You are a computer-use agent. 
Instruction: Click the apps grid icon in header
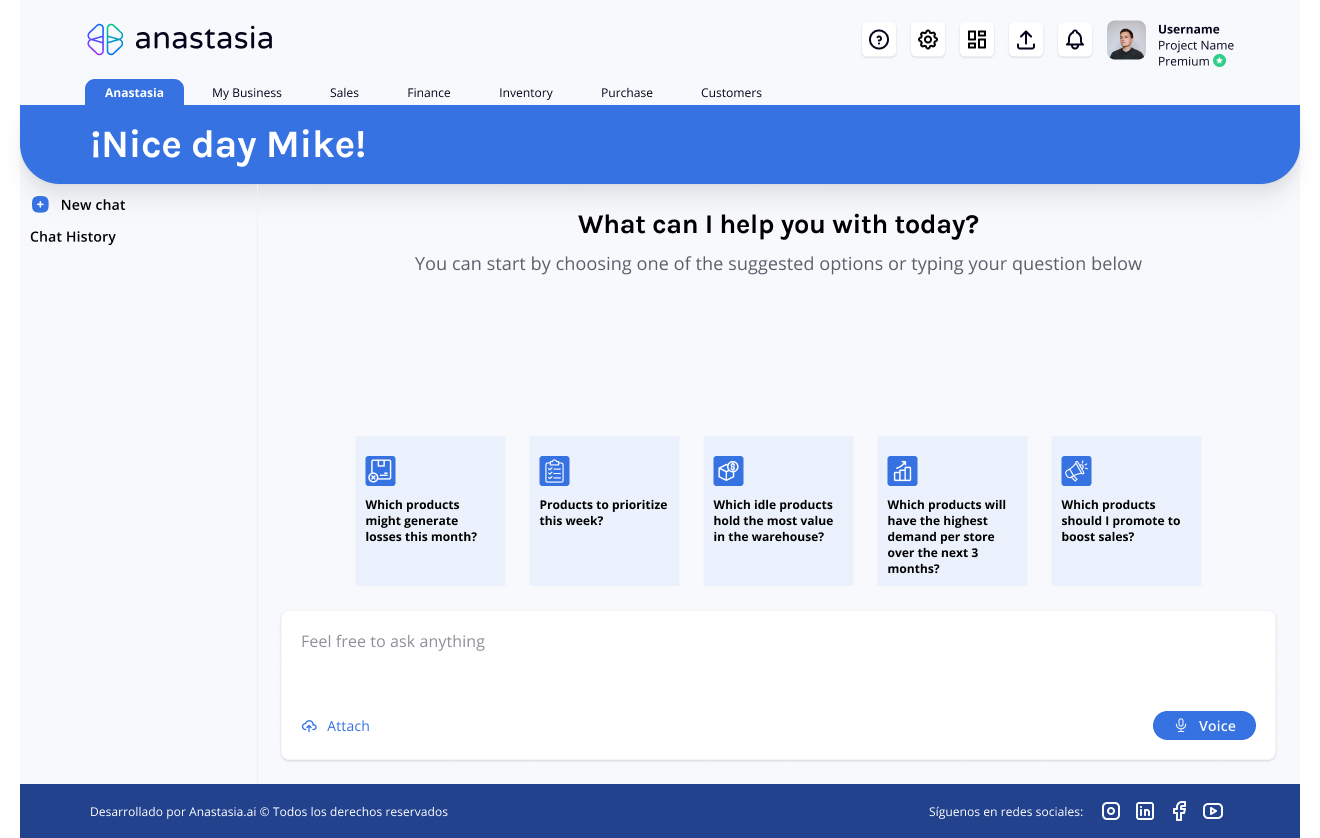tap(977, 40)
